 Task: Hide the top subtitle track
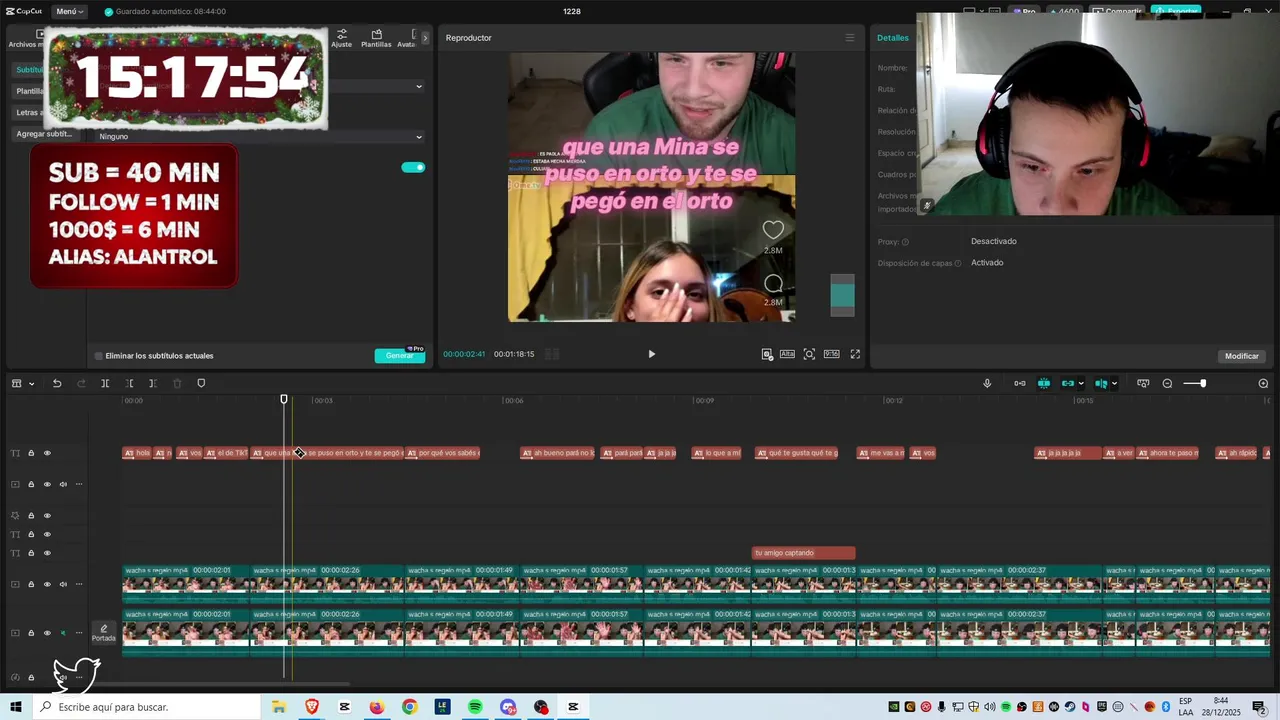[x=46, y=453]
